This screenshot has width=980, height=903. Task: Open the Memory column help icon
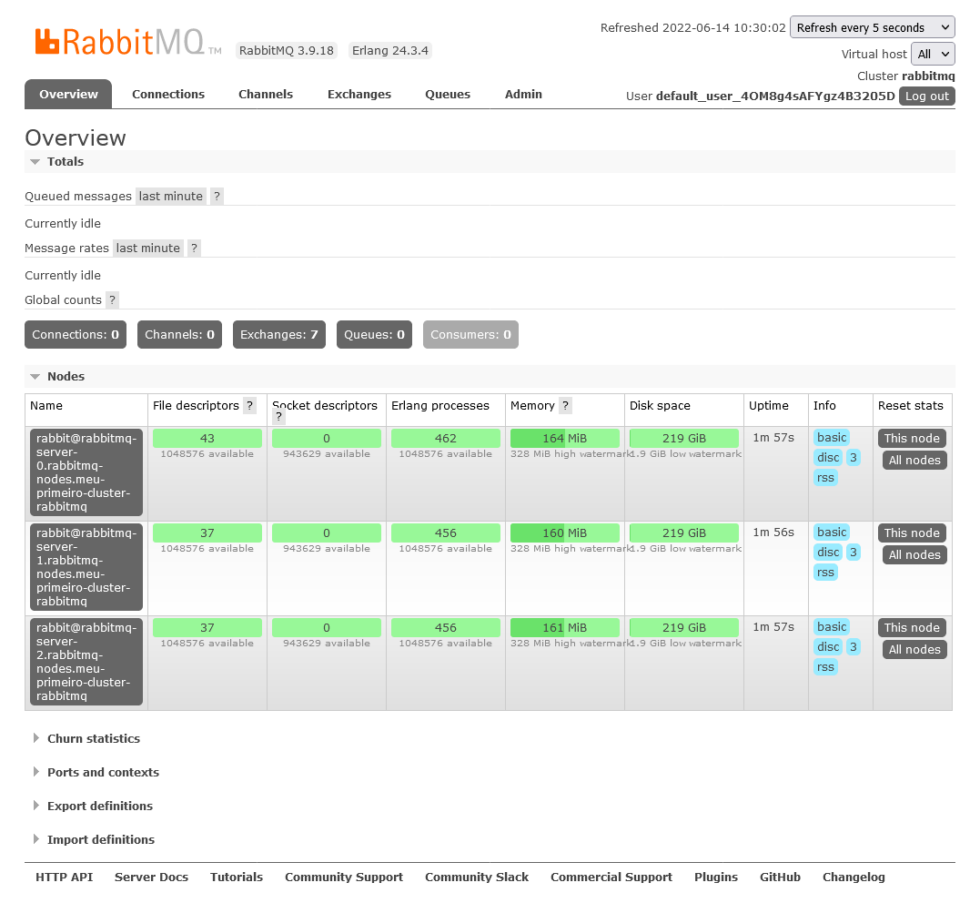(x=566, y=406)
